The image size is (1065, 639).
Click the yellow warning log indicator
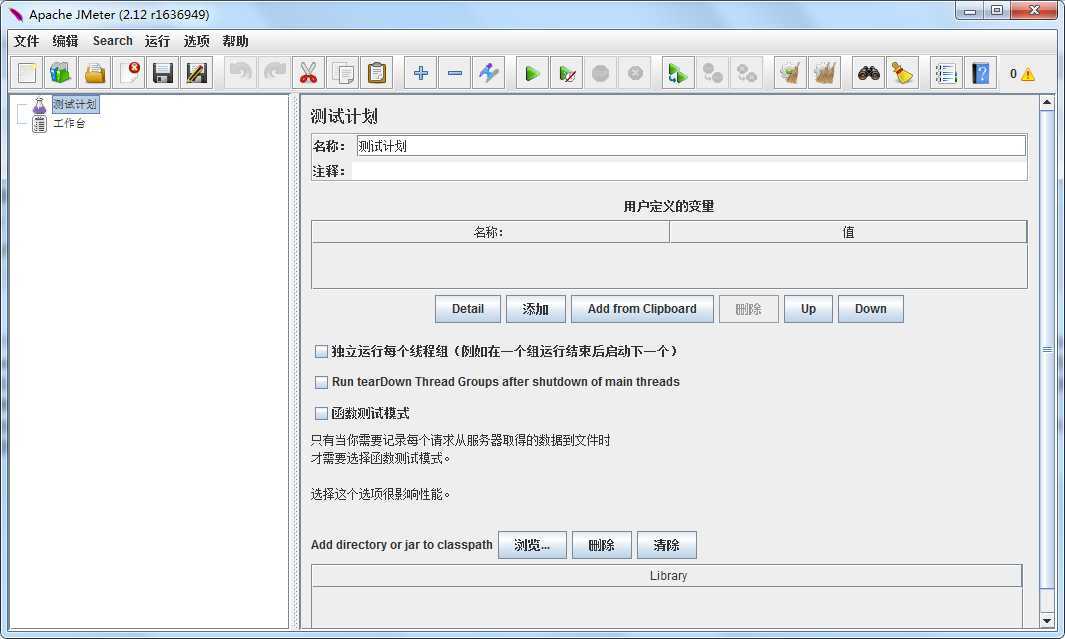tap(1028, 74)
